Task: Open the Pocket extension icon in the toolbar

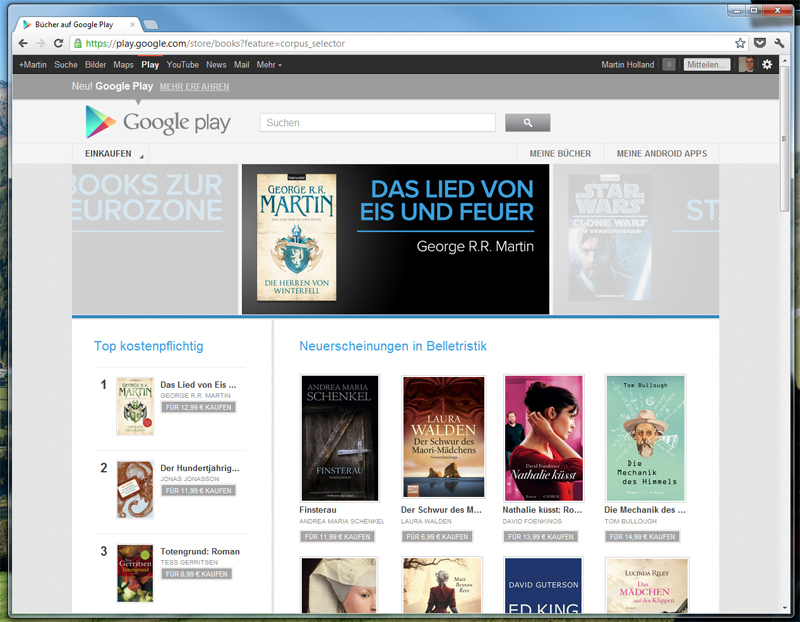Action: 760,43
